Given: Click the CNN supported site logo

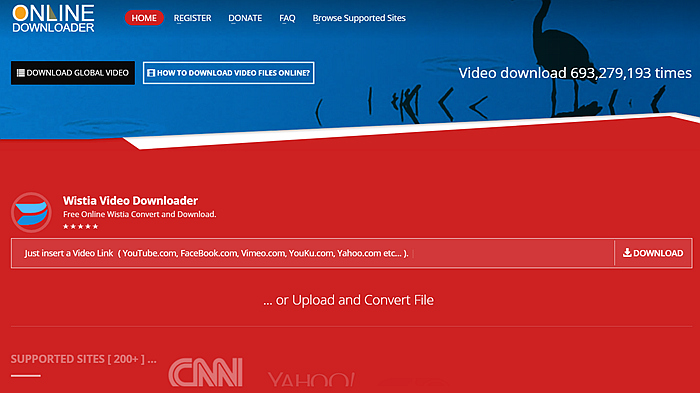Looking at the screenshot, I should coord(205,372).
